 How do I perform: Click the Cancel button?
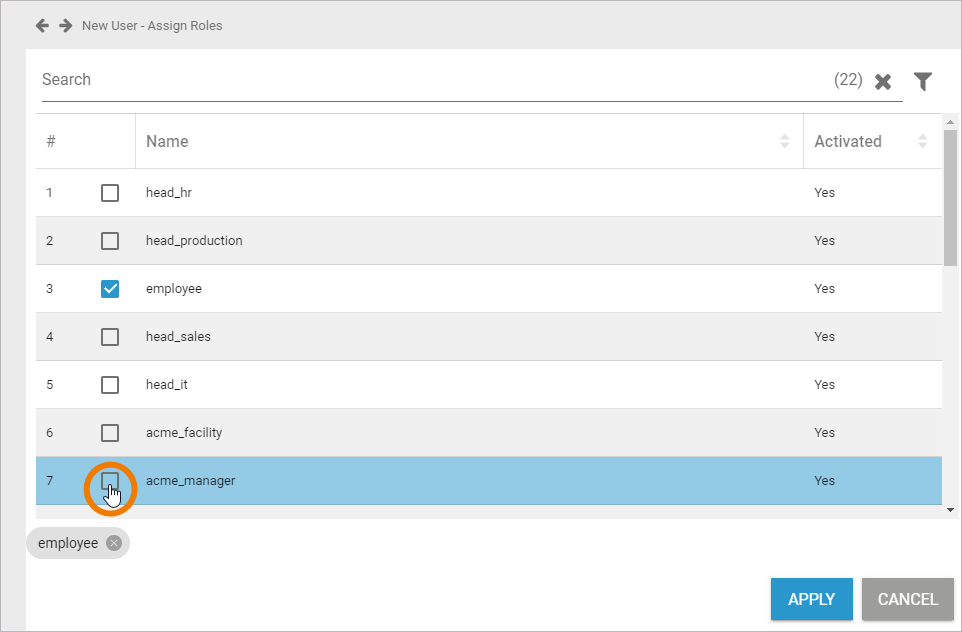click(x=907, y=599)
